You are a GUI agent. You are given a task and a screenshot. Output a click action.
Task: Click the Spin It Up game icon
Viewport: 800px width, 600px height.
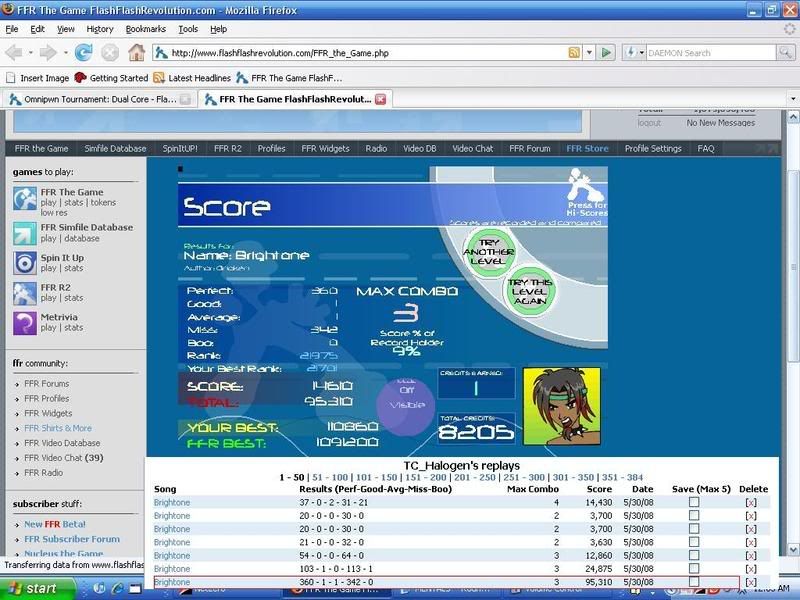coord(25,263)
